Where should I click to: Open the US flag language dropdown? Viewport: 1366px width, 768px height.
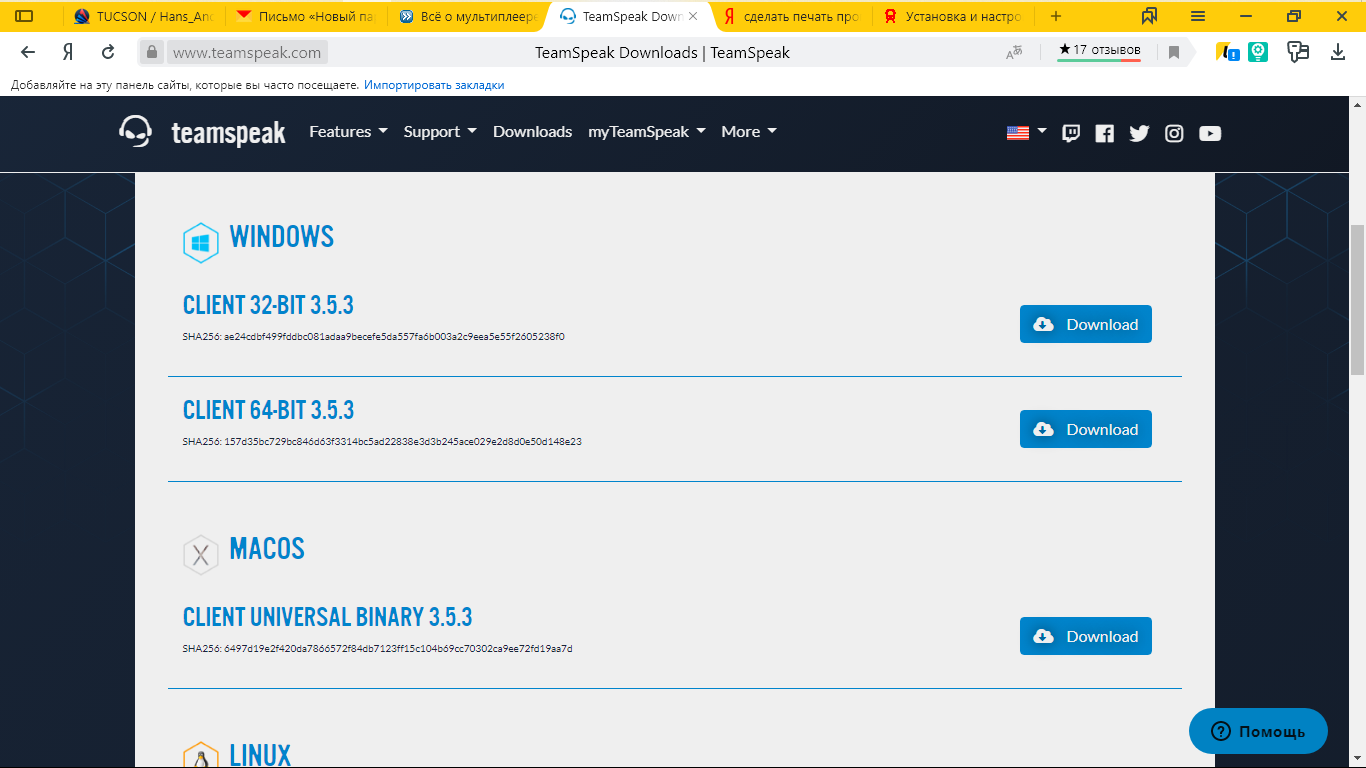[x=1026, y=132]
